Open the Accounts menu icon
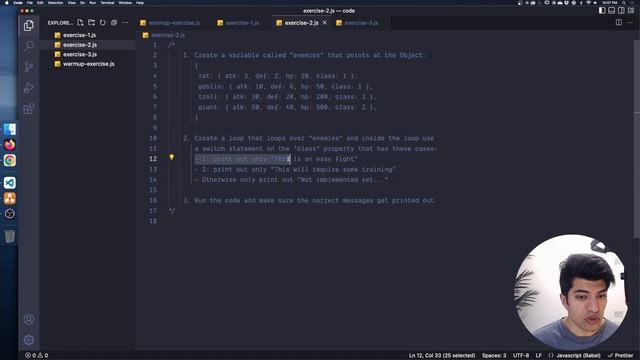 tap(29, 319)
